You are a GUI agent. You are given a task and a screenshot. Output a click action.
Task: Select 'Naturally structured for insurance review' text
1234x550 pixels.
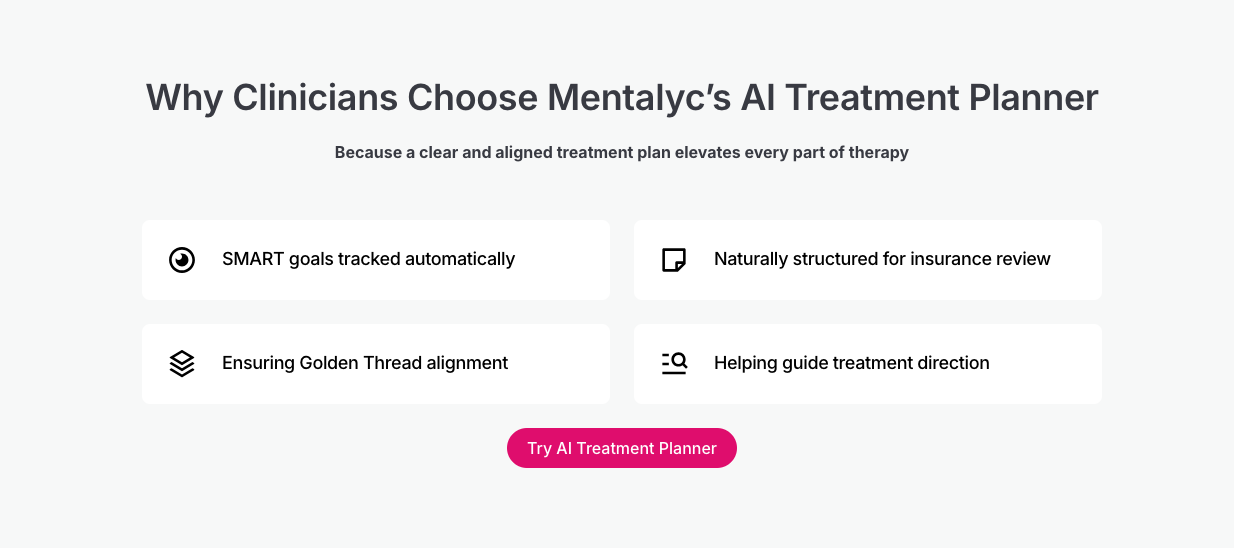point(882,260)
